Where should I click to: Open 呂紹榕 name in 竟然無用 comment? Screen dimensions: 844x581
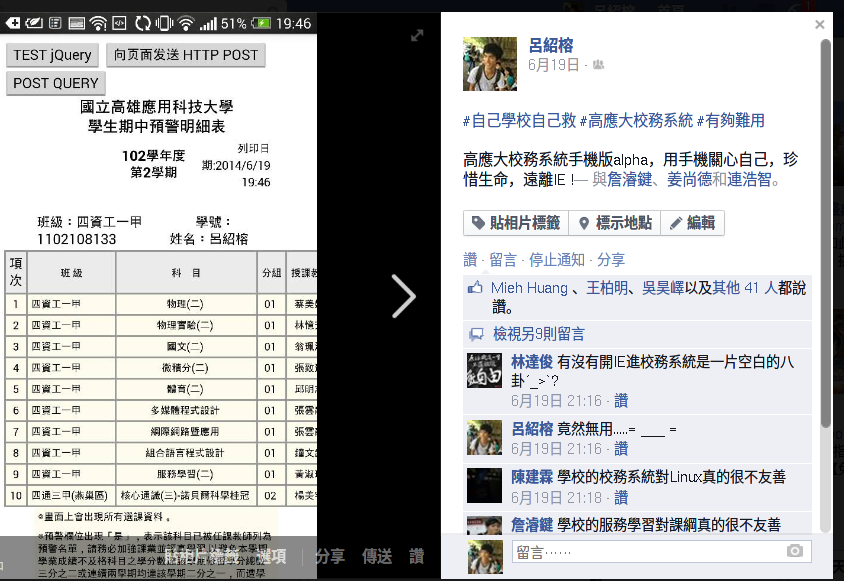(x=532, y=429)
